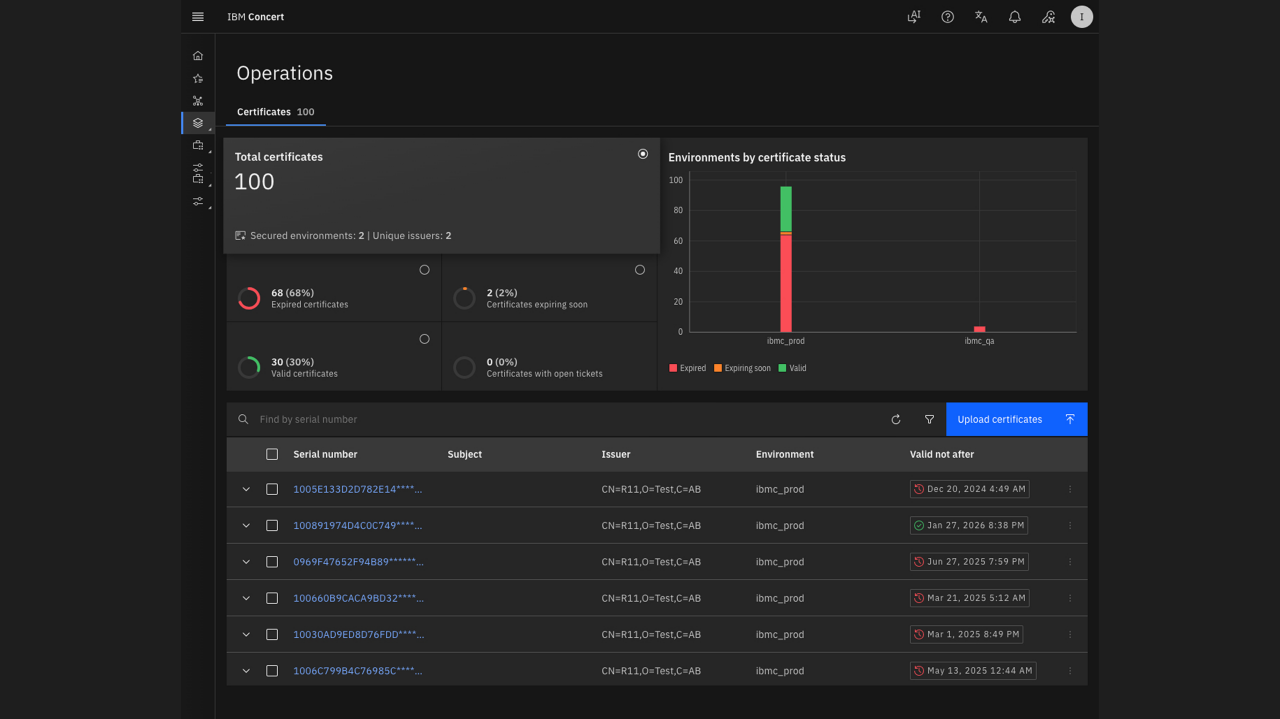Image resolution: width=1280 pixels, height=719 pixels.
Task: Expand the 100891974D4C0C749 certificate row
Action: (x=246, y=525)
